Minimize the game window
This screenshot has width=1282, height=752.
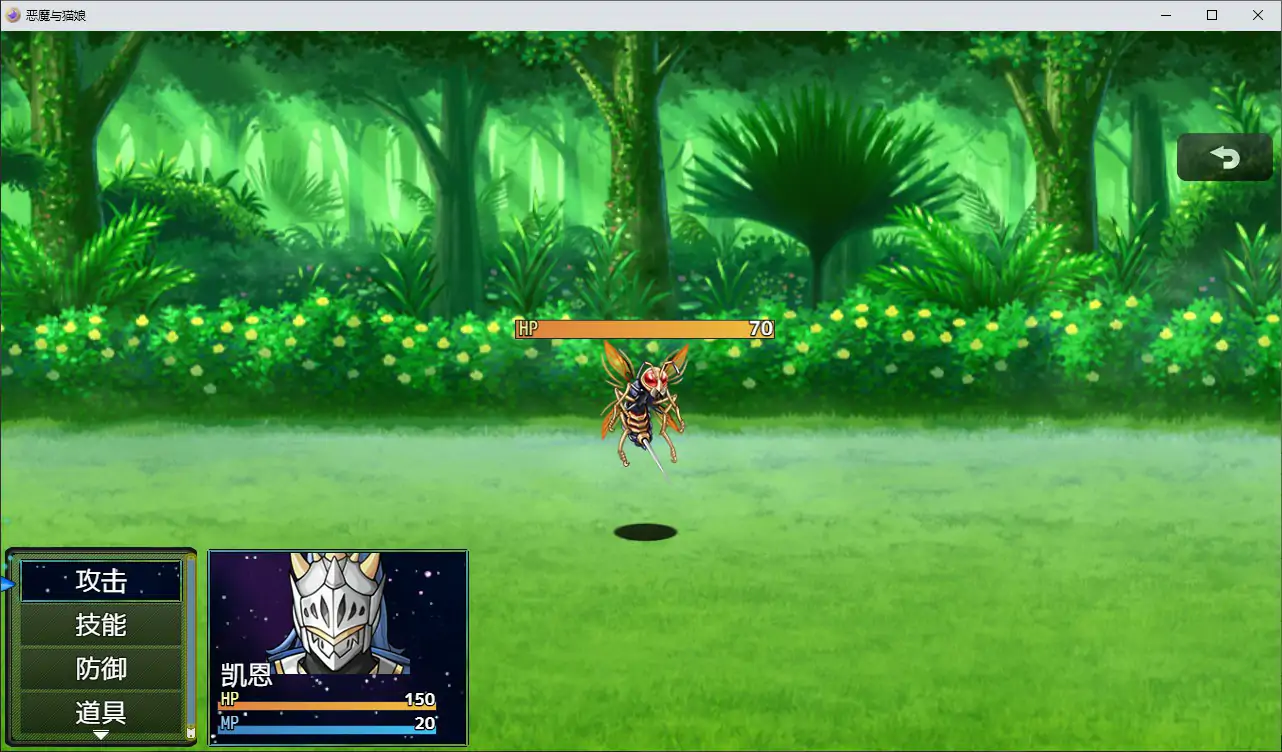(1166, 15)
